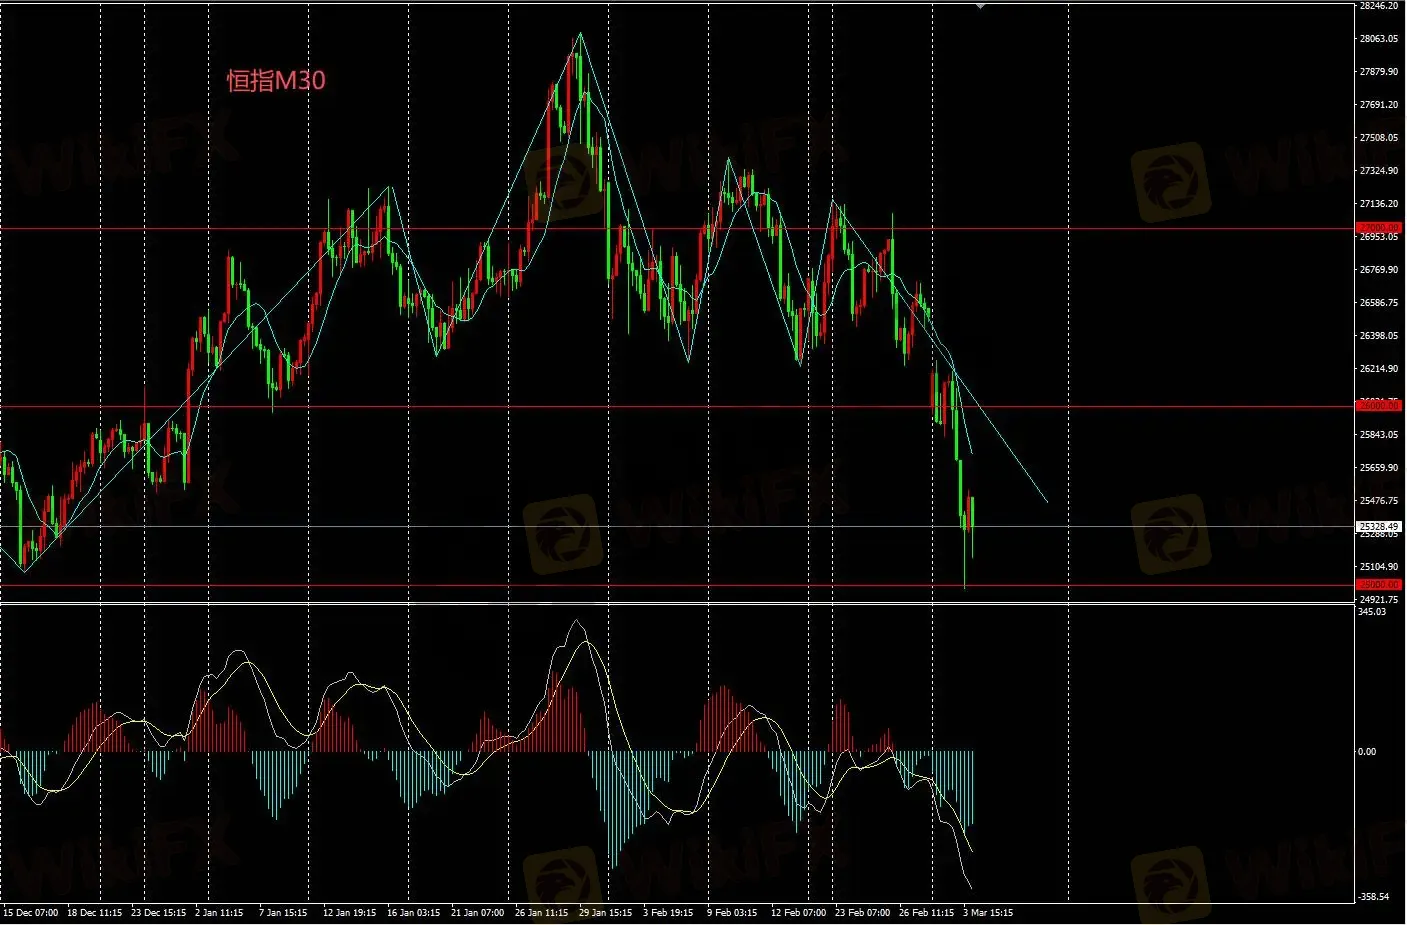This screenshot has width=1407, height=925.
Task: Click the 25843.05 price scale label
Action: 1378,435
